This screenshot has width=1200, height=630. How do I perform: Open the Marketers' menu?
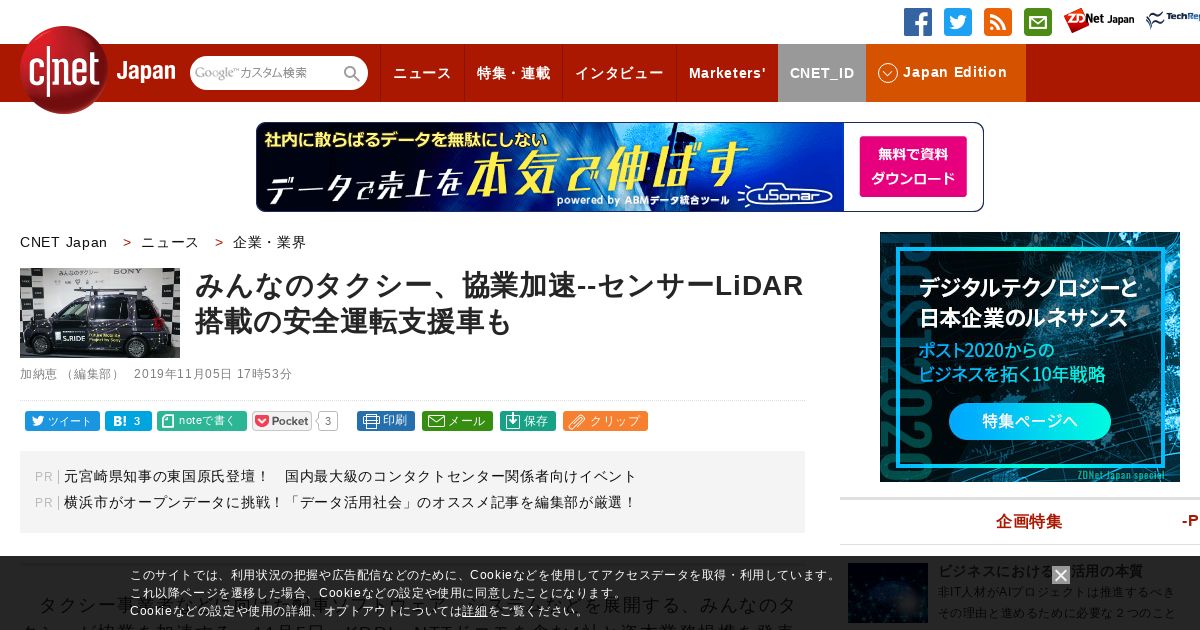coord(727,73)
